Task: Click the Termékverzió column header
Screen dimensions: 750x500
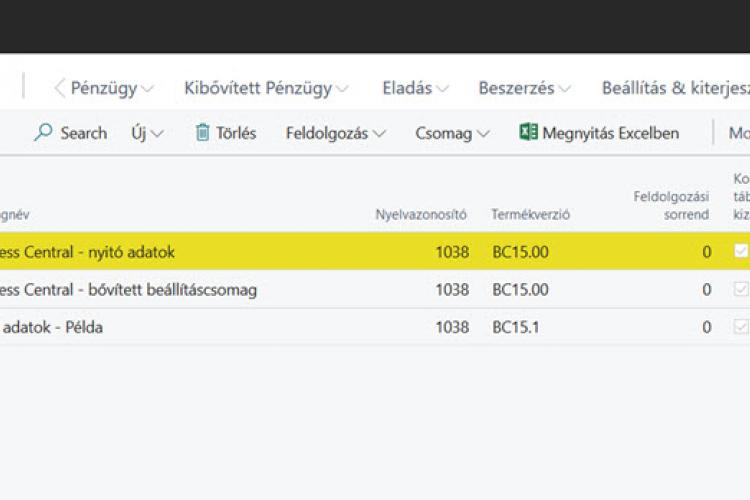Action: point(530,214)
